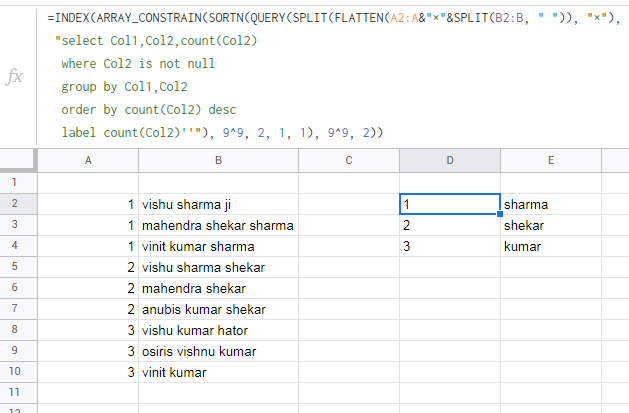Click cell 'mahendra shekar' in row 6
The image size is (629, 413).
pyautogui.click(x=219, y=288)
